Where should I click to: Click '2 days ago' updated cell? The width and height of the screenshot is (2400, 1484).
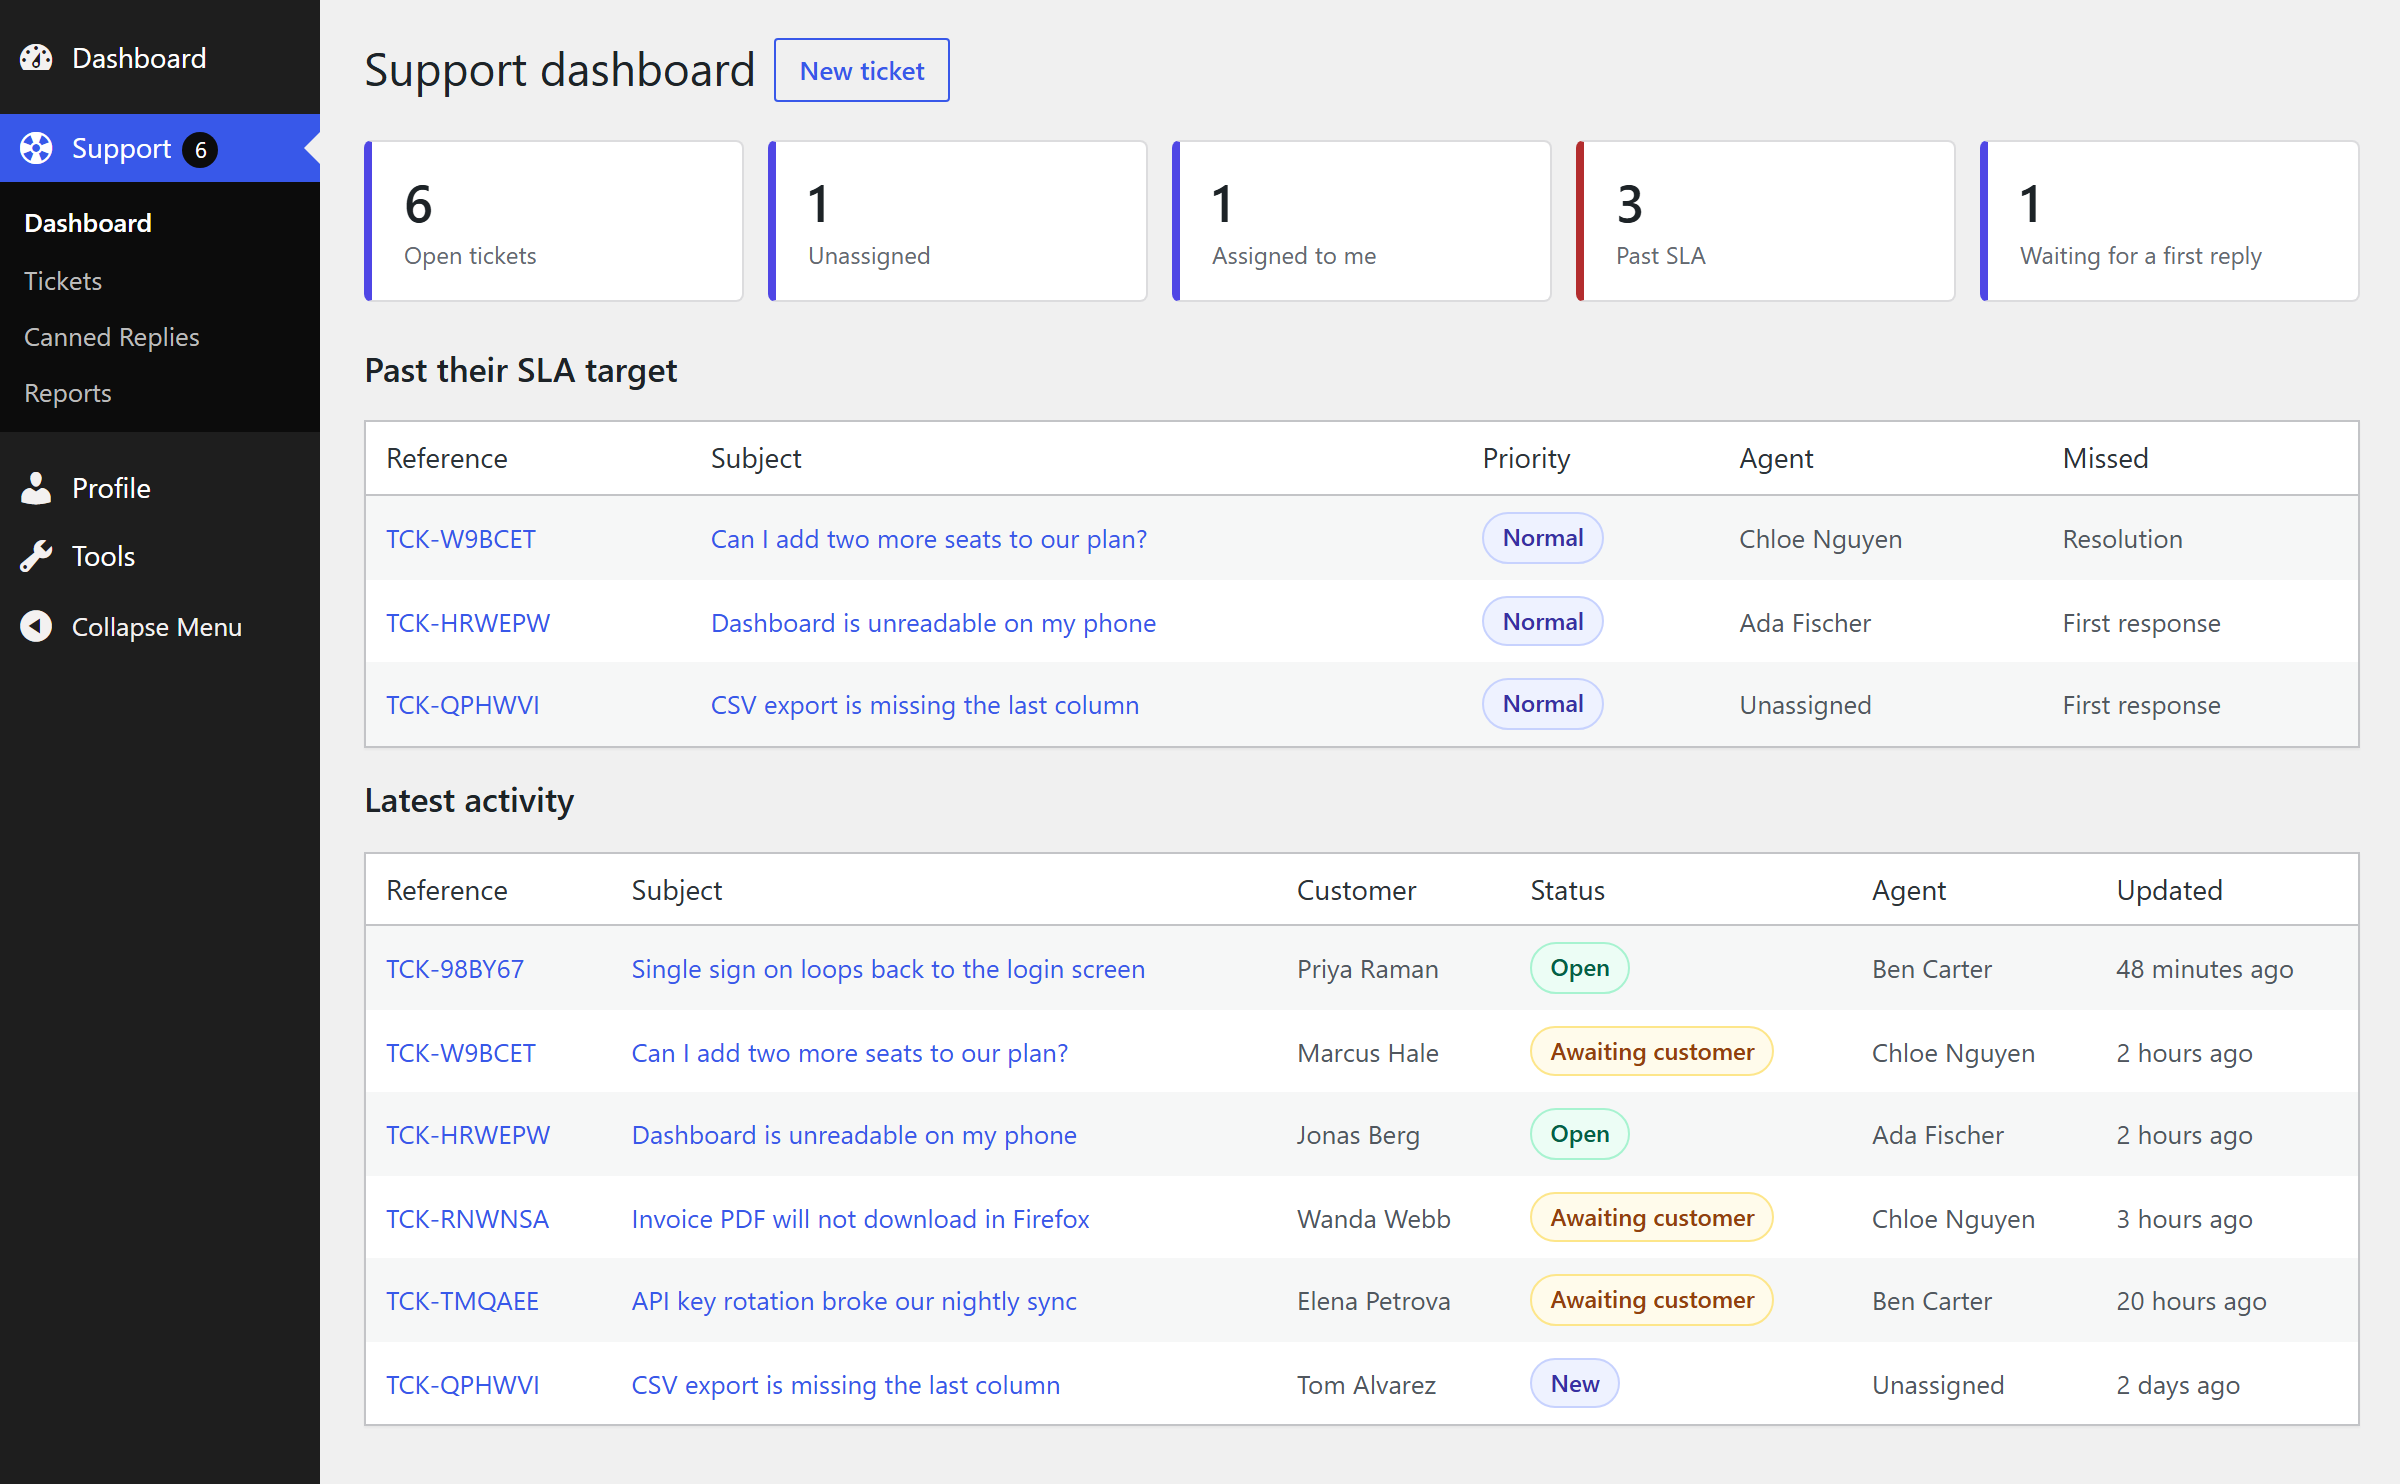[x=2177, y=1385]
